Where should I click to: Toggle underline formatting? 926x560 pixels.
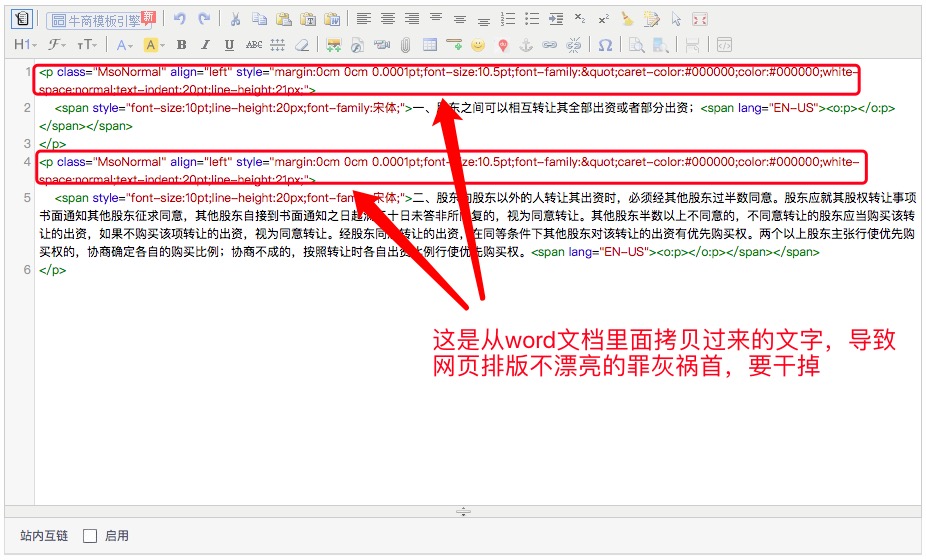pos(229,45)
